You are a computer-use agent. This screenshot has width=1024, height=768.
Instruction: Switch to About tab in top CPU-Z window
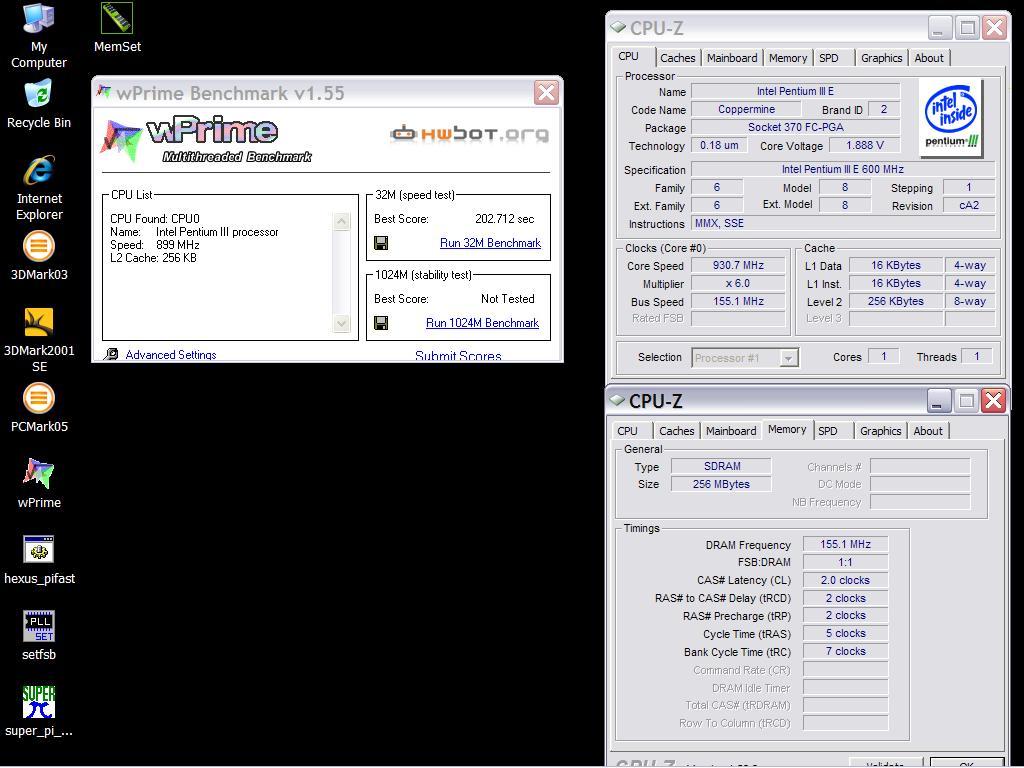point(929,57)
